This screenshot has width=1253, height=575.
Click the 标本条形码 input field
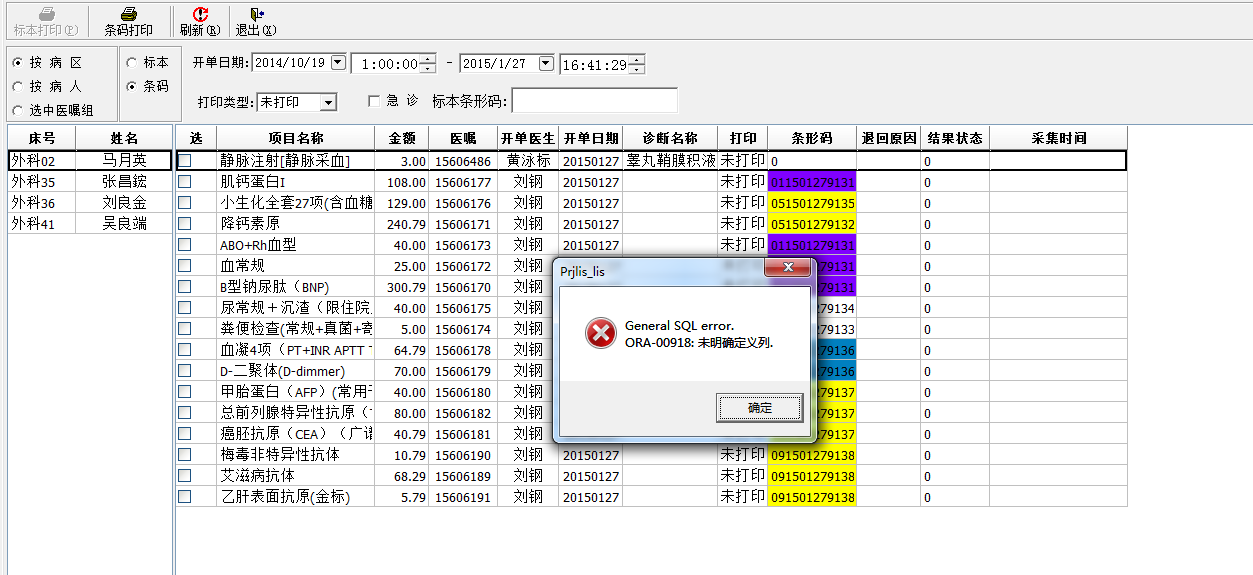click(594, 101)
